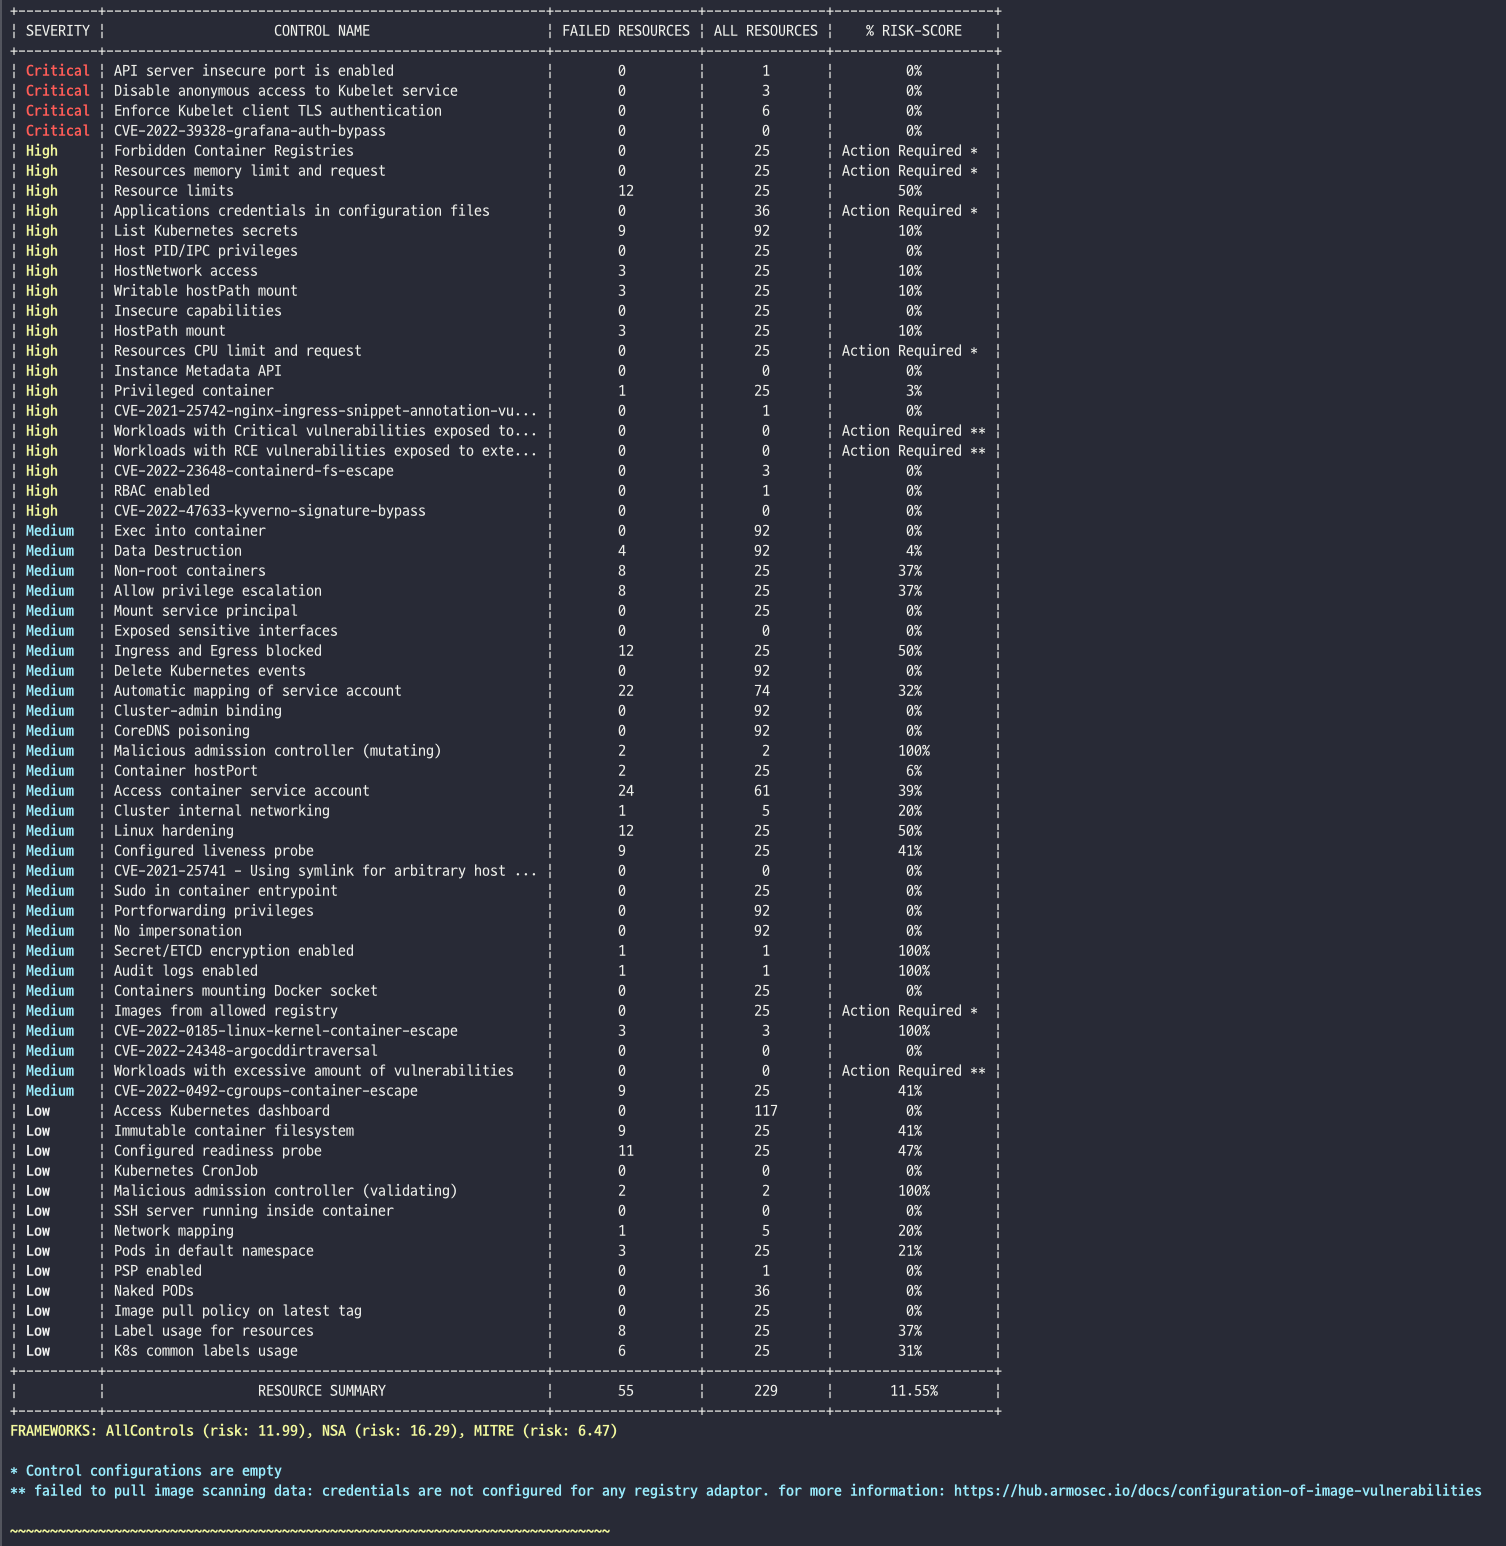The height and width of the screenshot is (1546, 1506).
Task: Click 'Automatic mapping of service account'
Action: tap(258, 691)
